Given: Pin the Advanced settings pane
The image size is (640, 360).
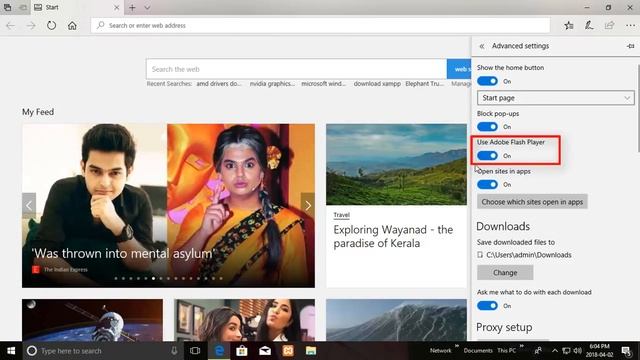Looking at the screenshot, I should click(x=630, y=46).
